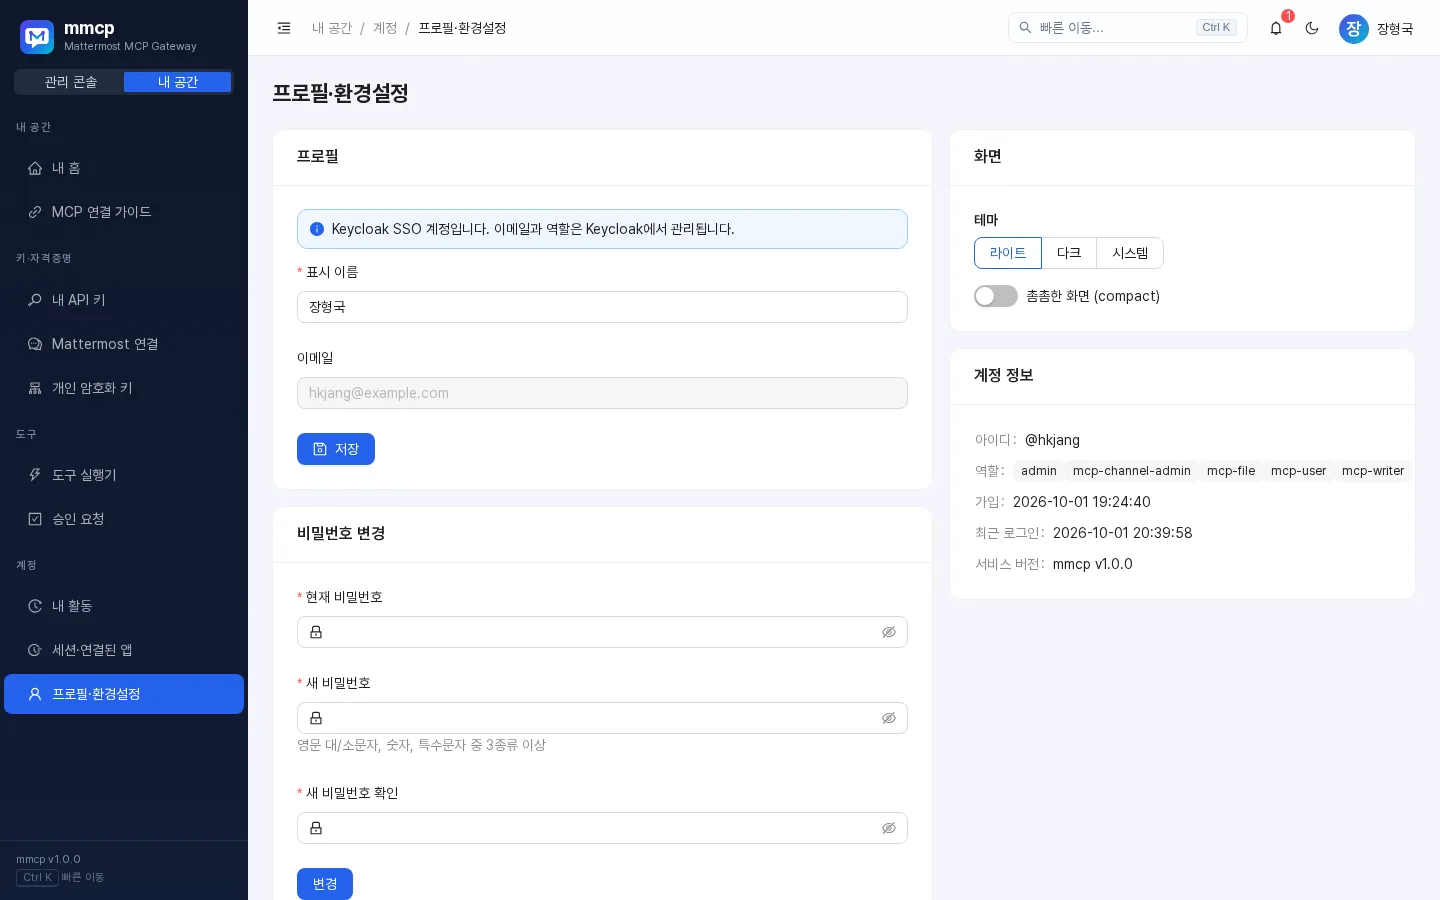Open 내 활동 menu item

tap(124, 606)
